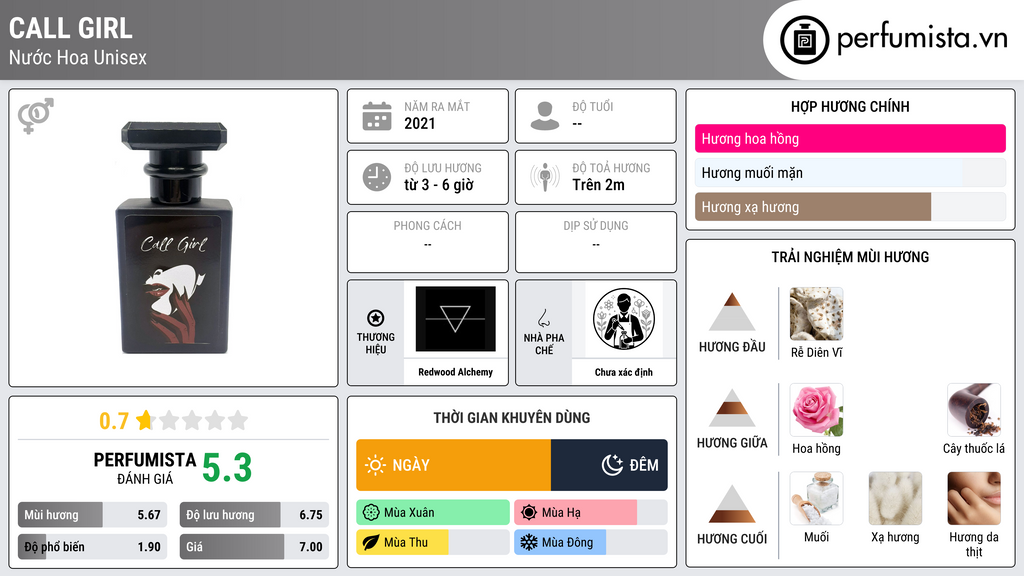Click the Ngày daytime bar segment
The image size is (1024, 576).
click(x=453, y=465)
